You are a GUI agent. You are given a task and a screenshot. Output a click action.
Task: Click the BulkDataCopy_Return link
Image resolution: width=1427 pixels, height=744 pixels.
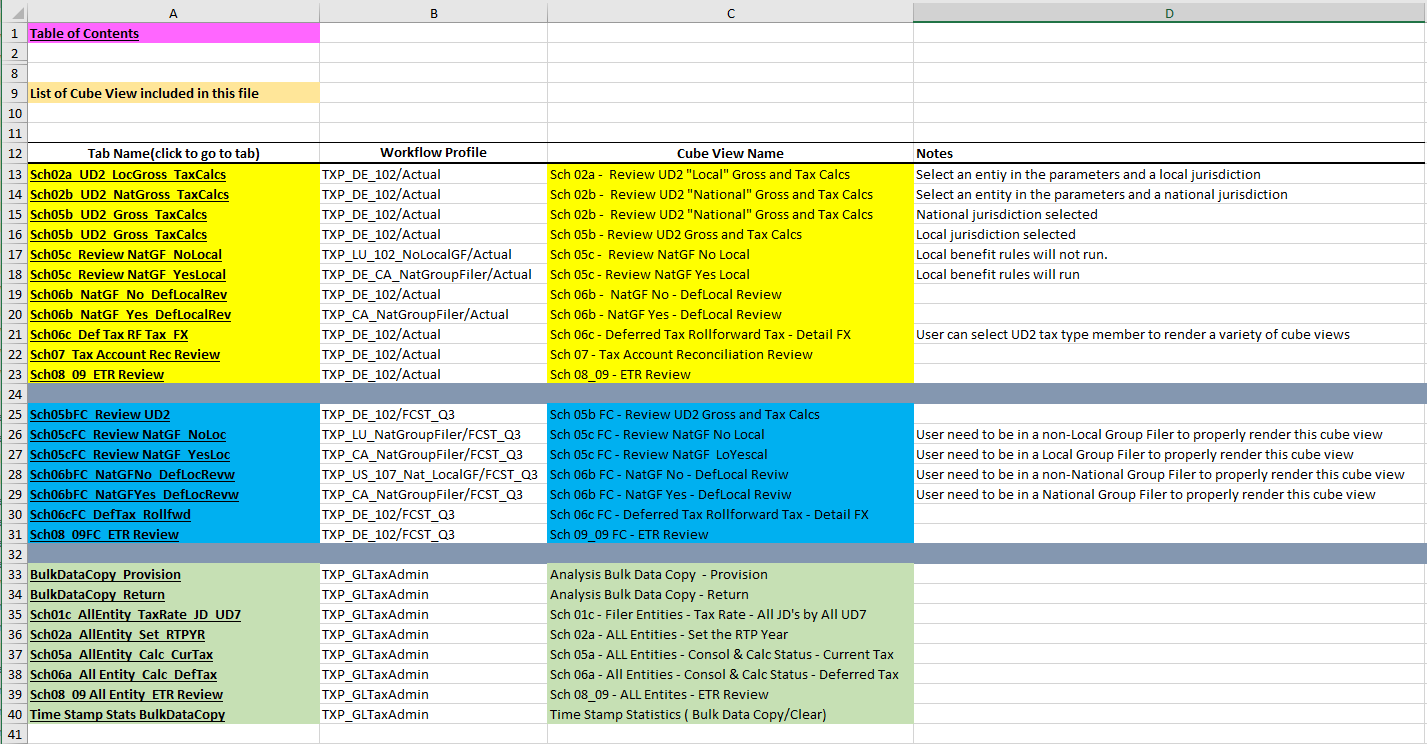97,594
